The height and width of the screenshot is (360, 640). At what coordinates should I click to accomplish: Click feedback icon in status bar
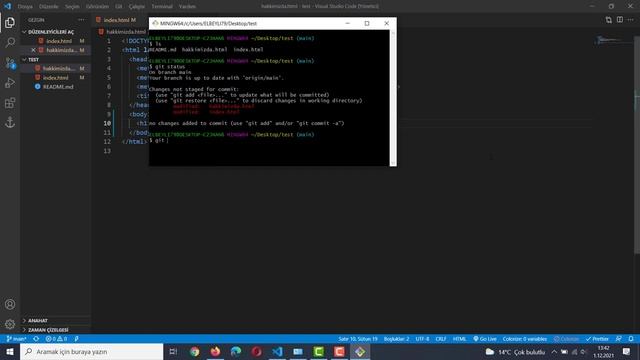[x=619, y=339]
